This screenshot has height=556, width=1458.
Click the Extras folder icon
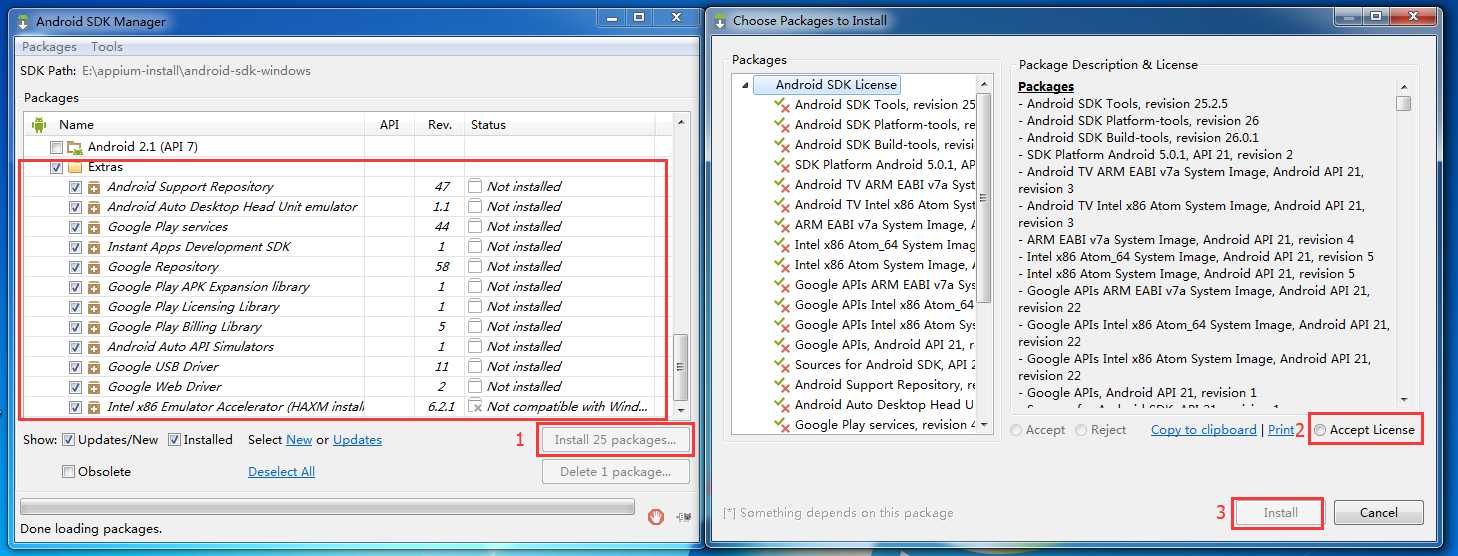click(x=75, y=167)
